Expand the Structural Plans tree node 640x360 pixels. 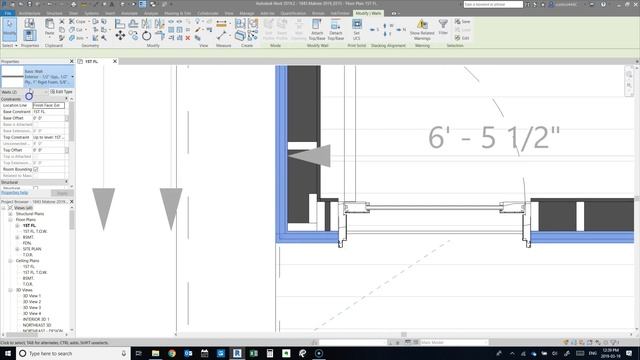pos(11,214)
